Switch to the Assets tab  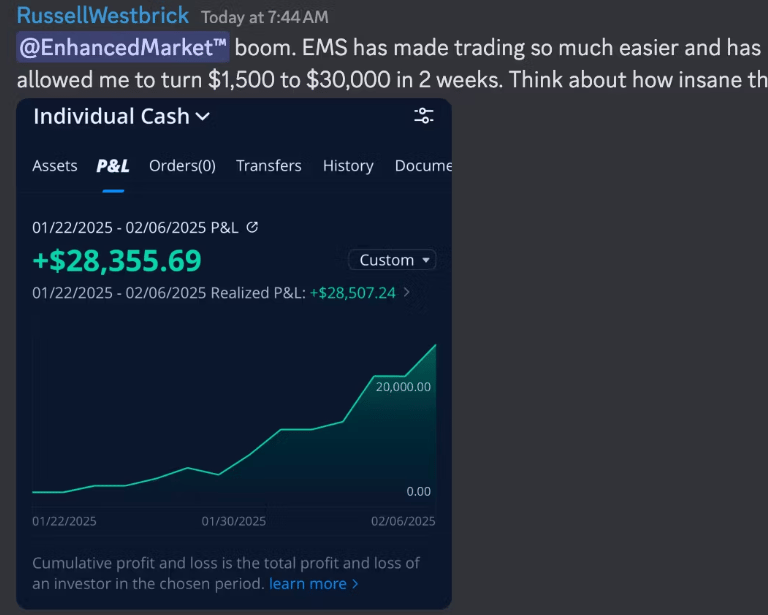(x=54, y=166)
